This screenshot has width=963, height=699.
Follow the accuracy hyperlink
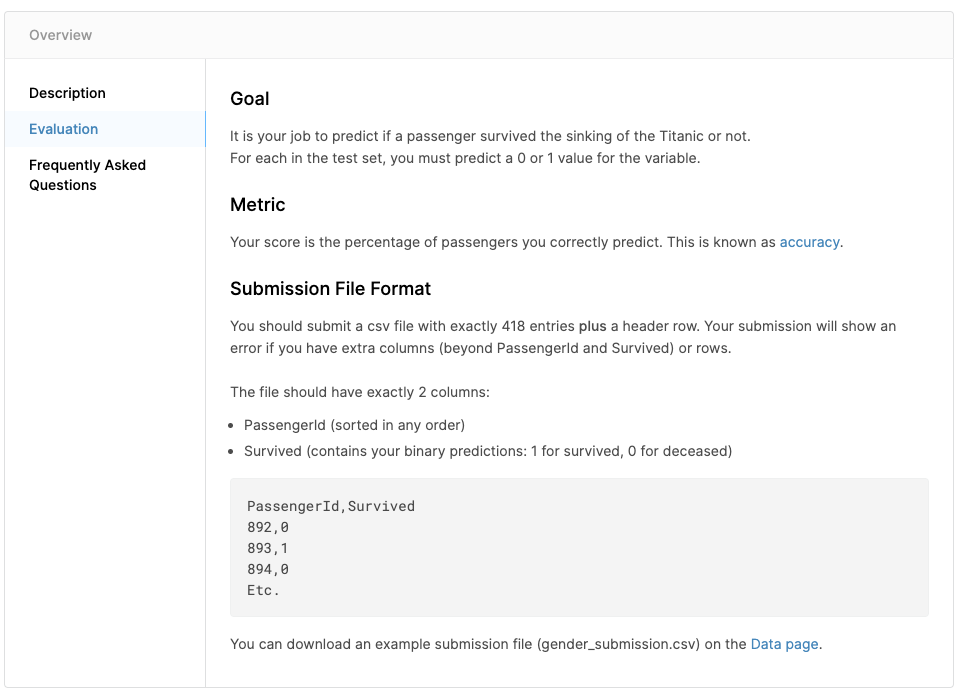pyautogui.click(x=809, y=242)
